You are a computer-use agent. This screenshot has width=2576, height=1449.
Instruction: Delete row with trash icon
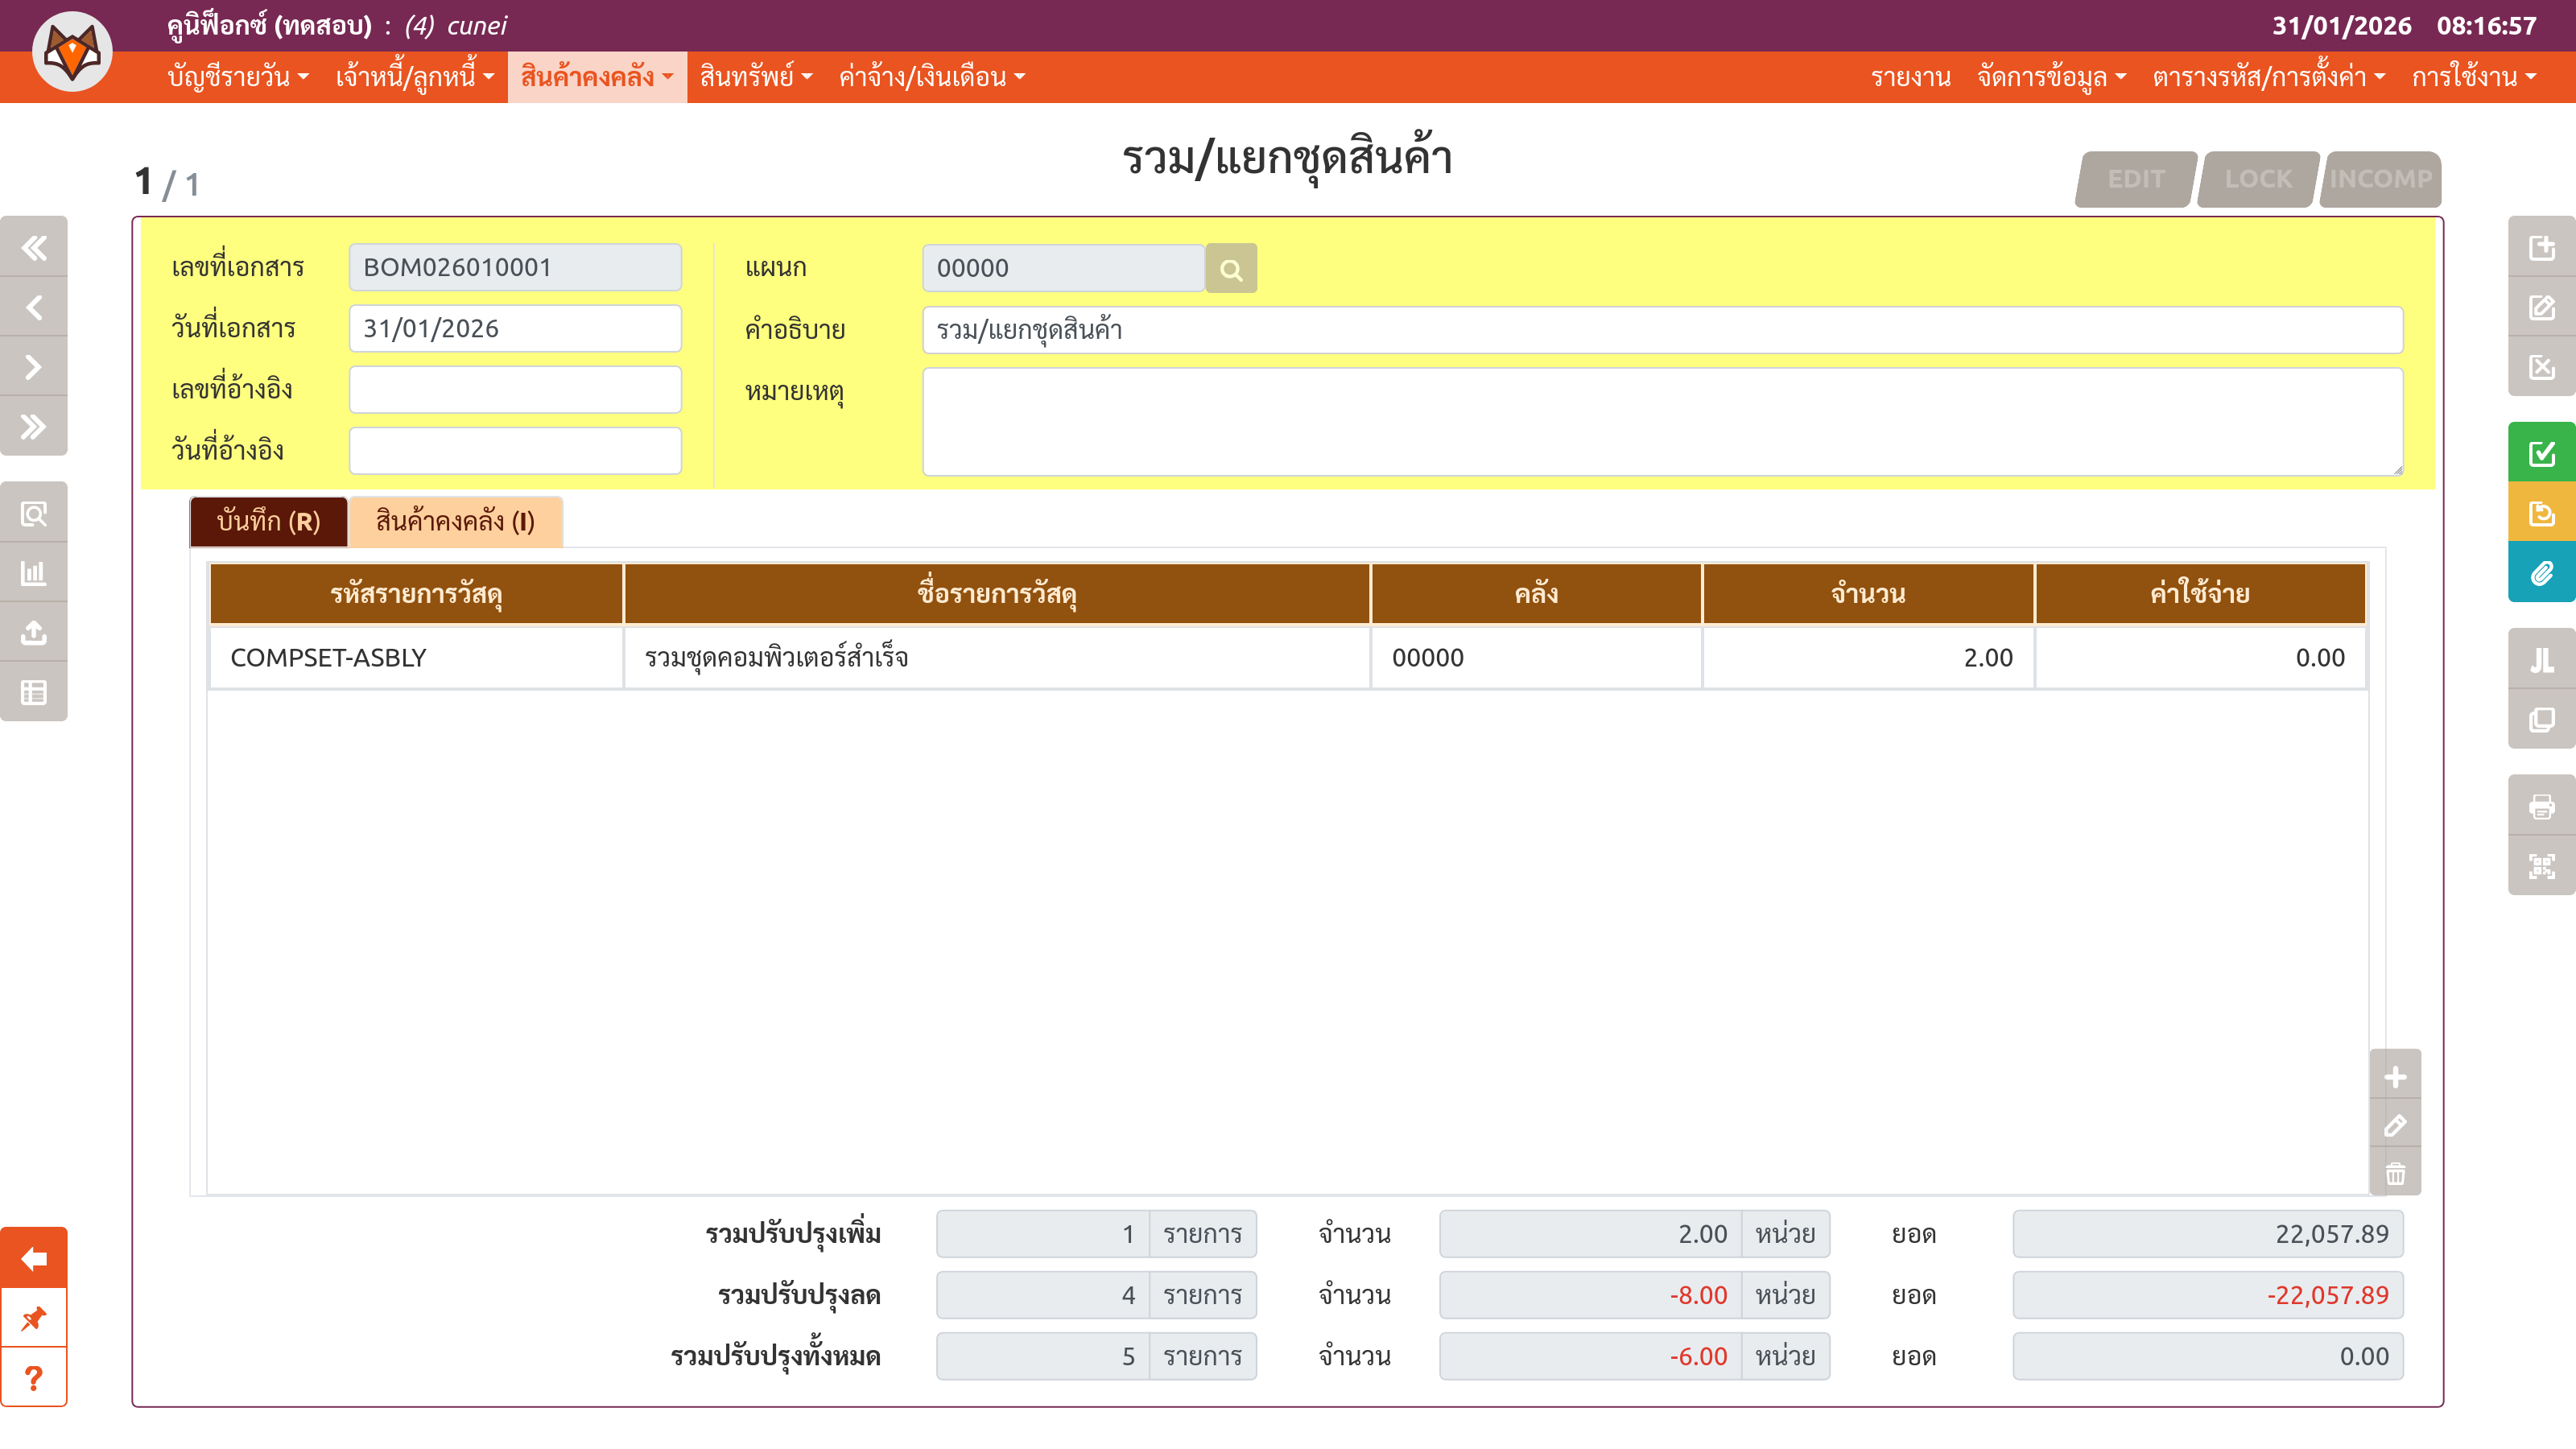2395,1173
